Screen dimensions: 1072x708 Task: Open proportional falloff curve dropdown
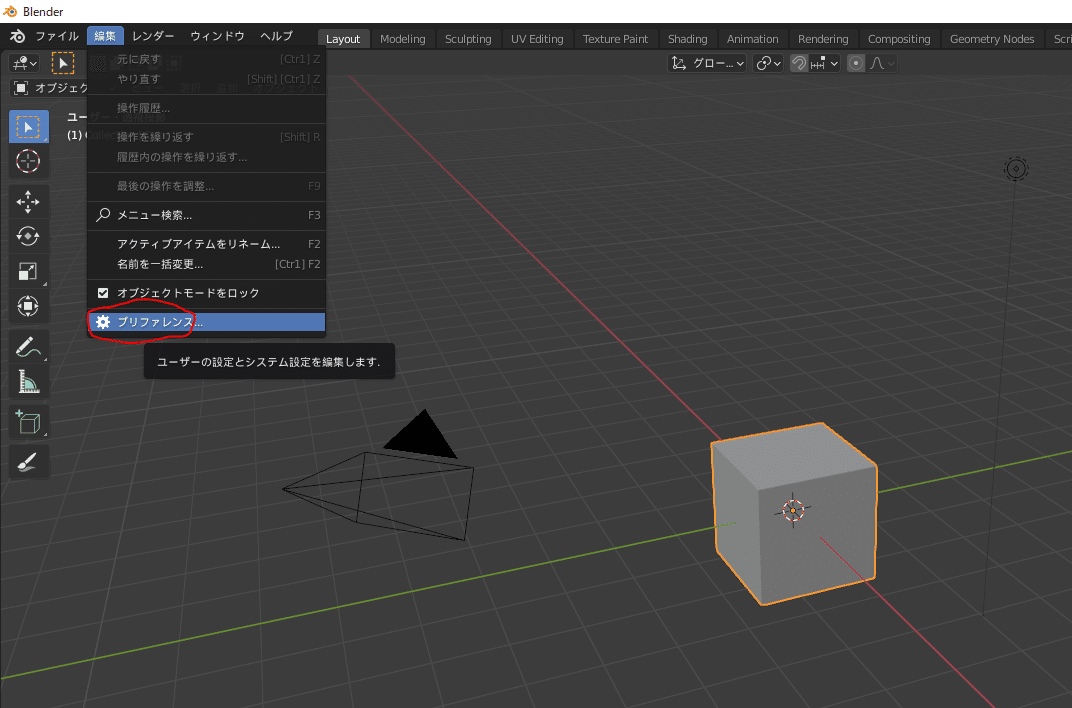(881, 64)
